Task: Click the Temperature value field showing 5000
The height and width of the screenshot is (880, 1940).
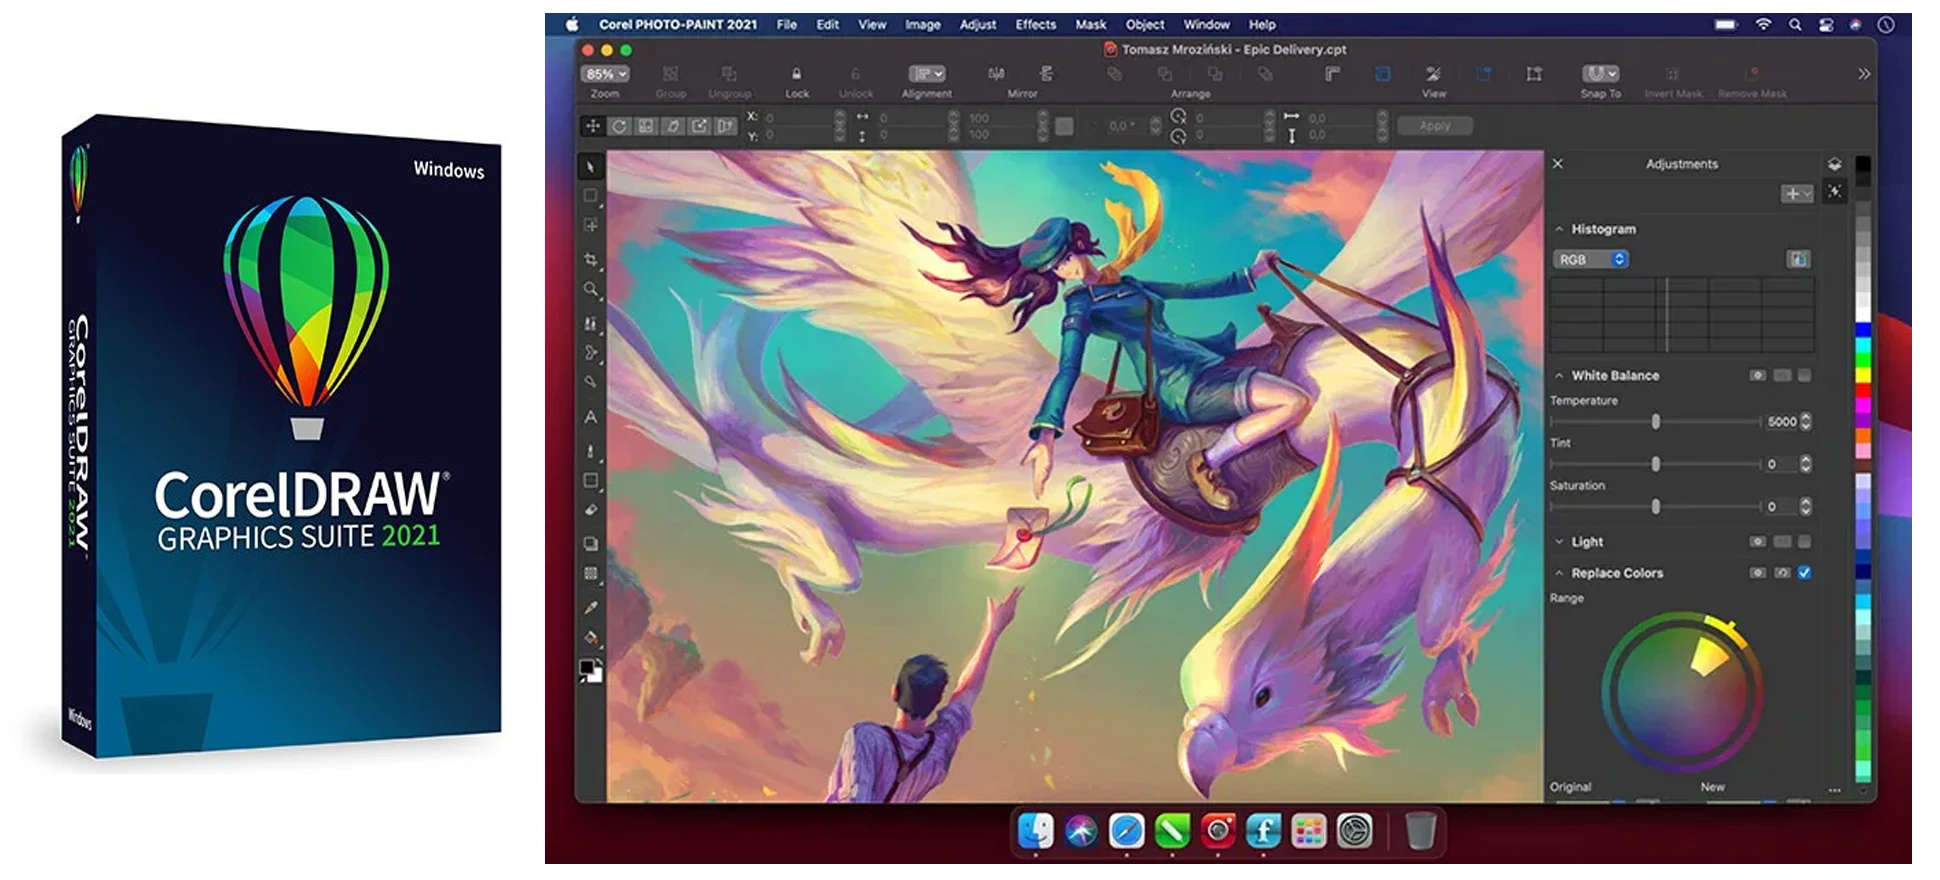Action: [1781, 422]
